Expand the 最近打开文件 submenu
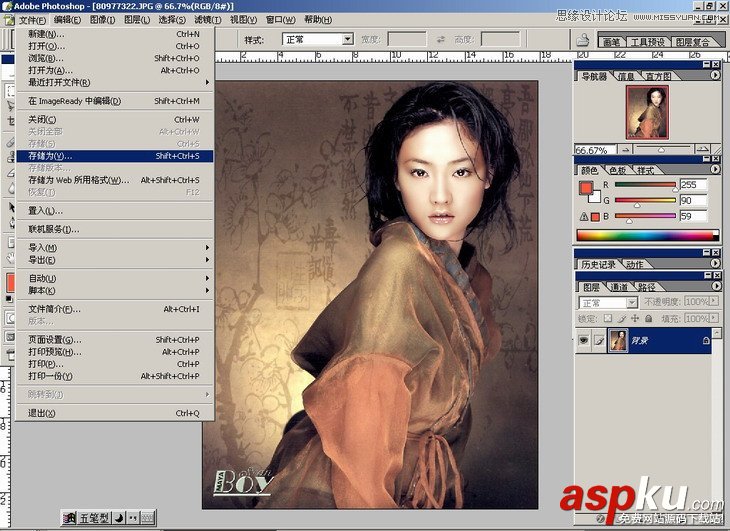This screenshot has width=730, height=531. click(x=115, y=82)
